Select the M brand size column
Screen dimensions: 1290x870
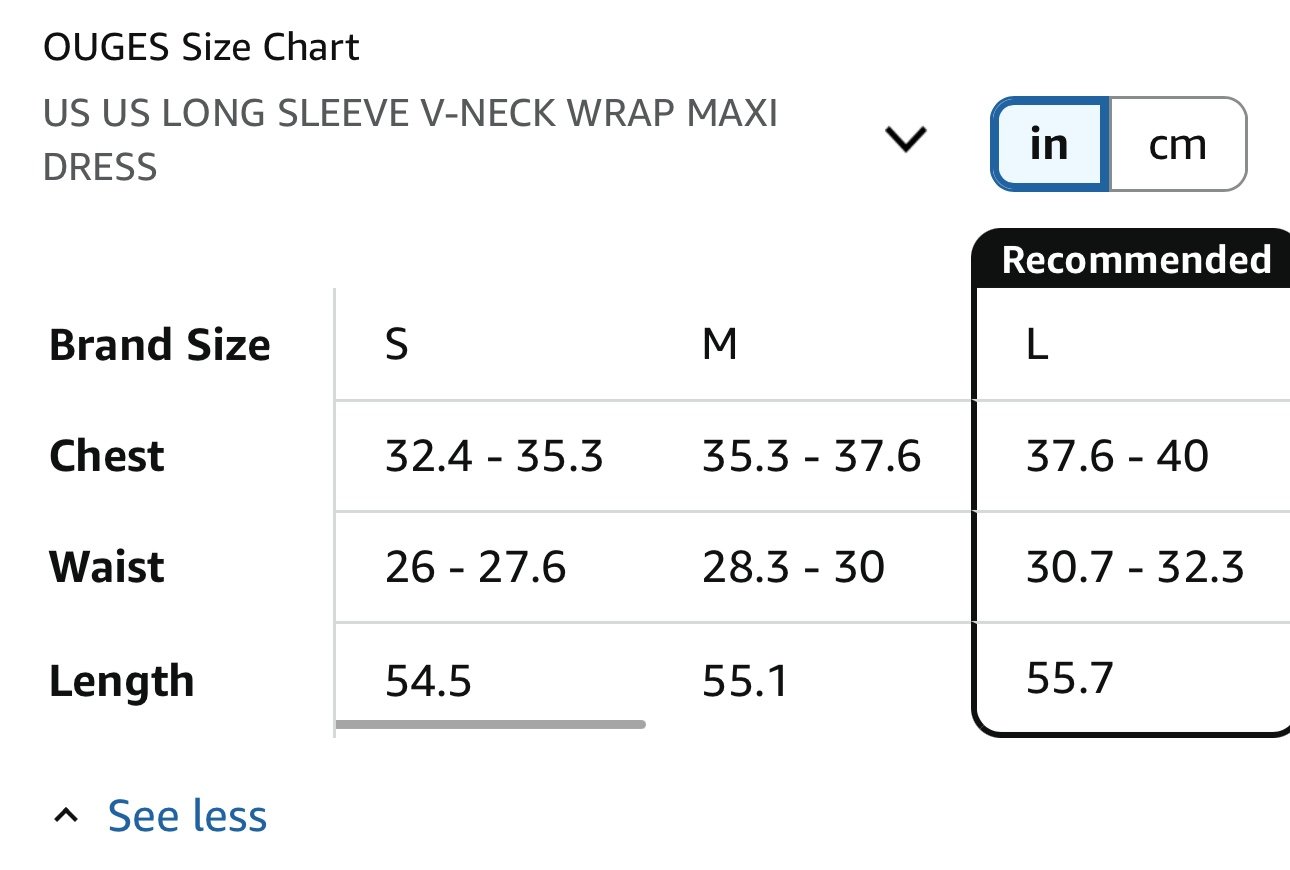(x=720, y=346)
